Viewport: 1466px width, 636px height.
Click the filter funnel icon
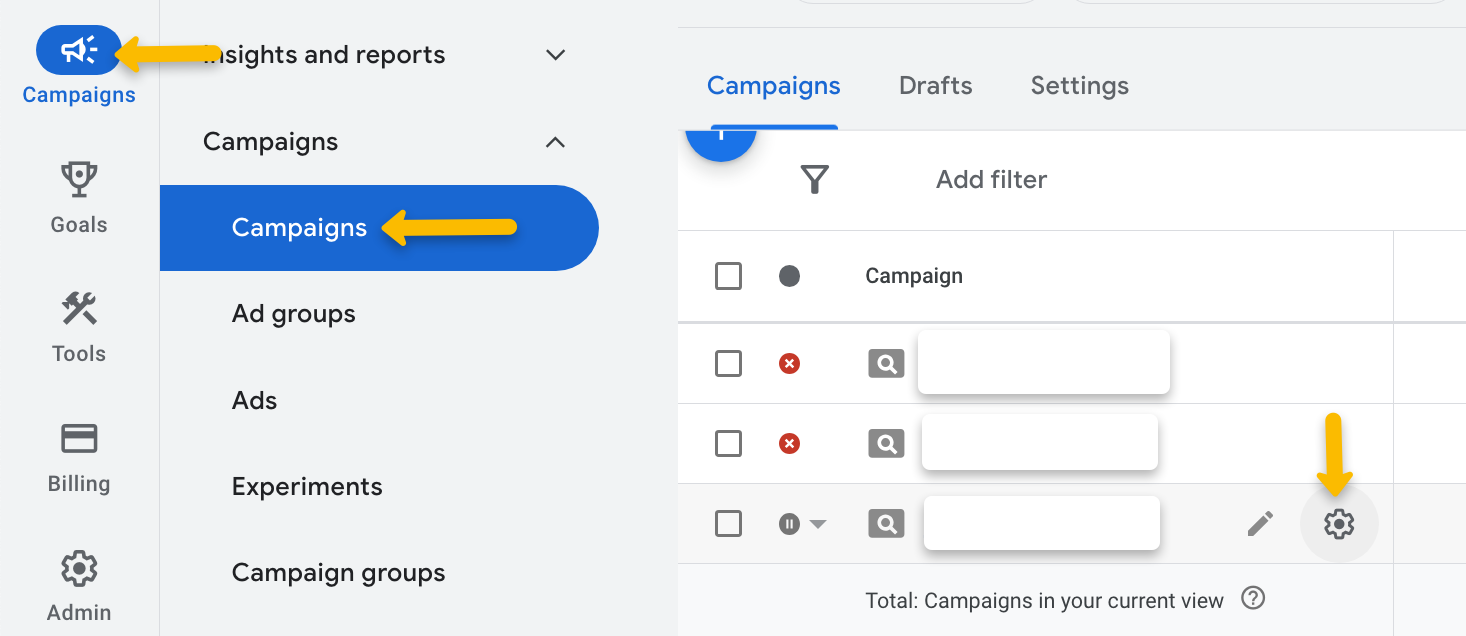pos(815,180)
